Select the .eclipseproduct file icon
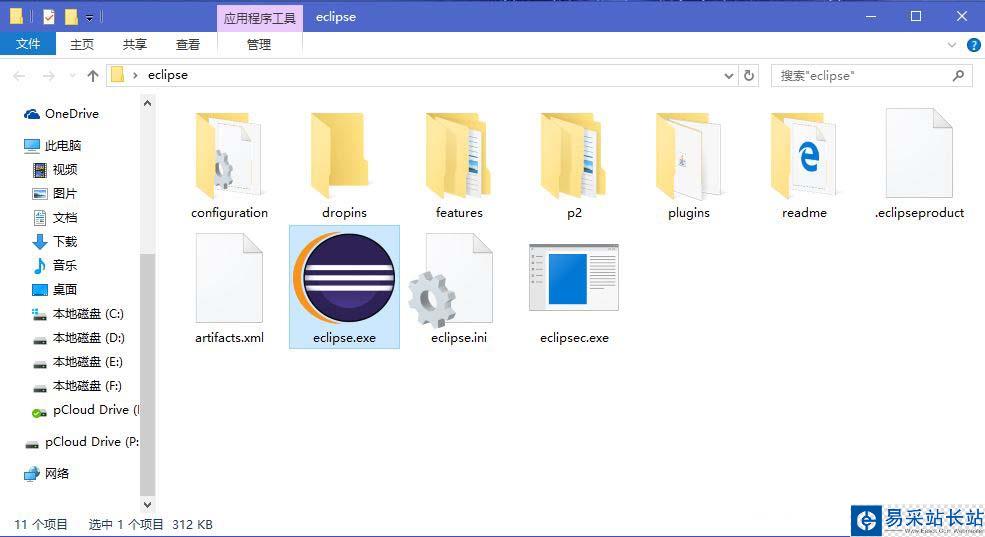 point(919,153)
